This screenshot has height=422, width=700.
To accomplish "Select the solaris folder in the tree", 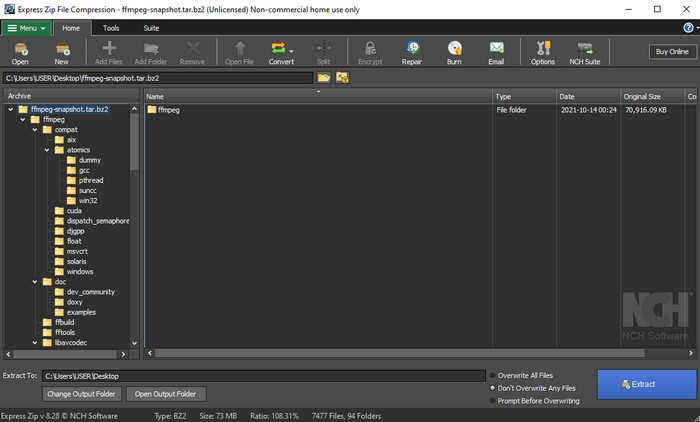I will click(71, 262).
